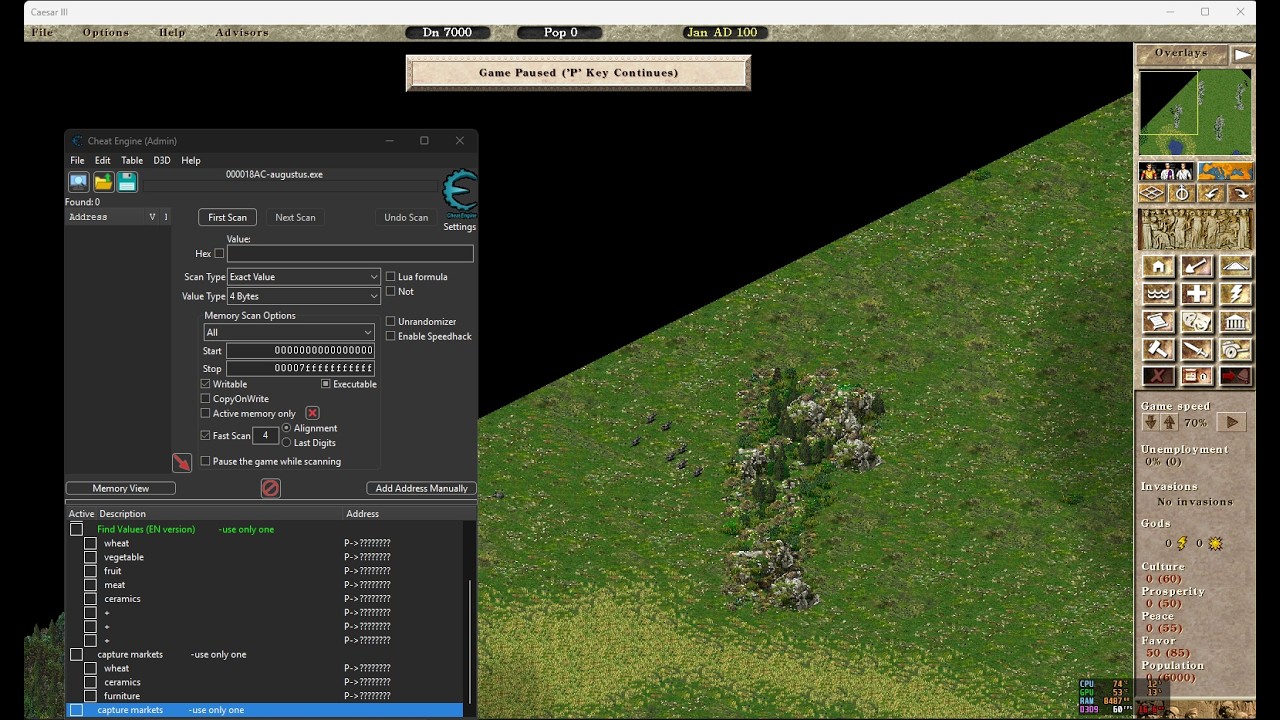
Task: Click the red no-entry clear list icon
Action: pos(270,488)
